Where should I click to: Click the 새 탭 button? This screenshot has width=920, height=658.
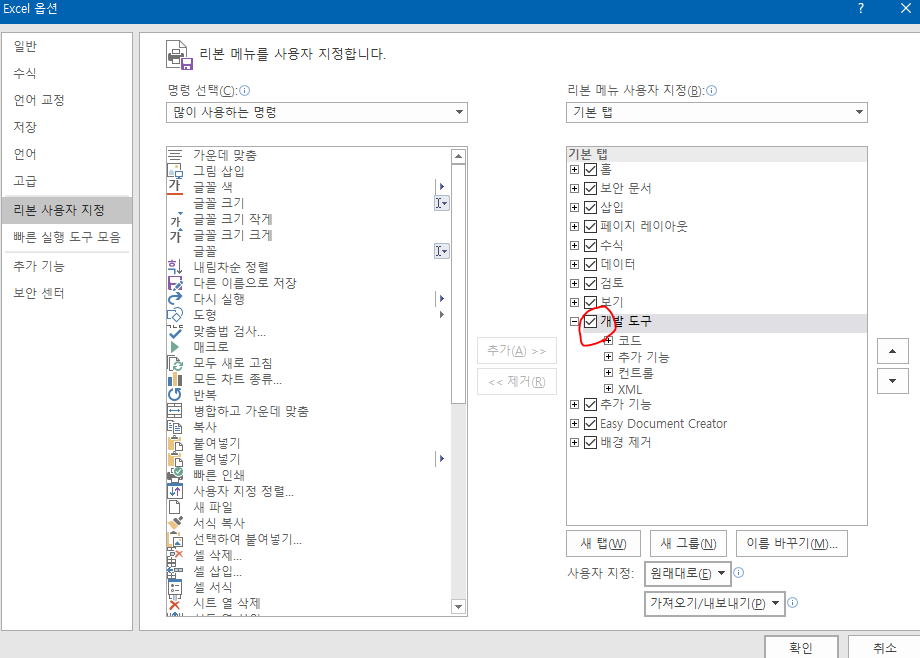click(603, 543)
